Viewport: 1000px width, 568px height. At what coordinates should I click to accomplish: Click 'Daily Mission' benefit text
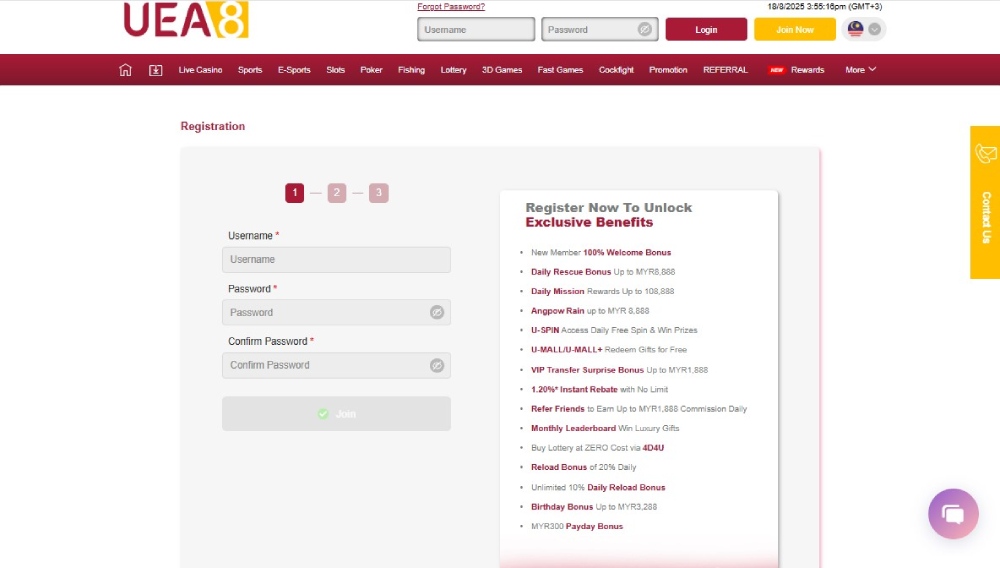[557, 291]
